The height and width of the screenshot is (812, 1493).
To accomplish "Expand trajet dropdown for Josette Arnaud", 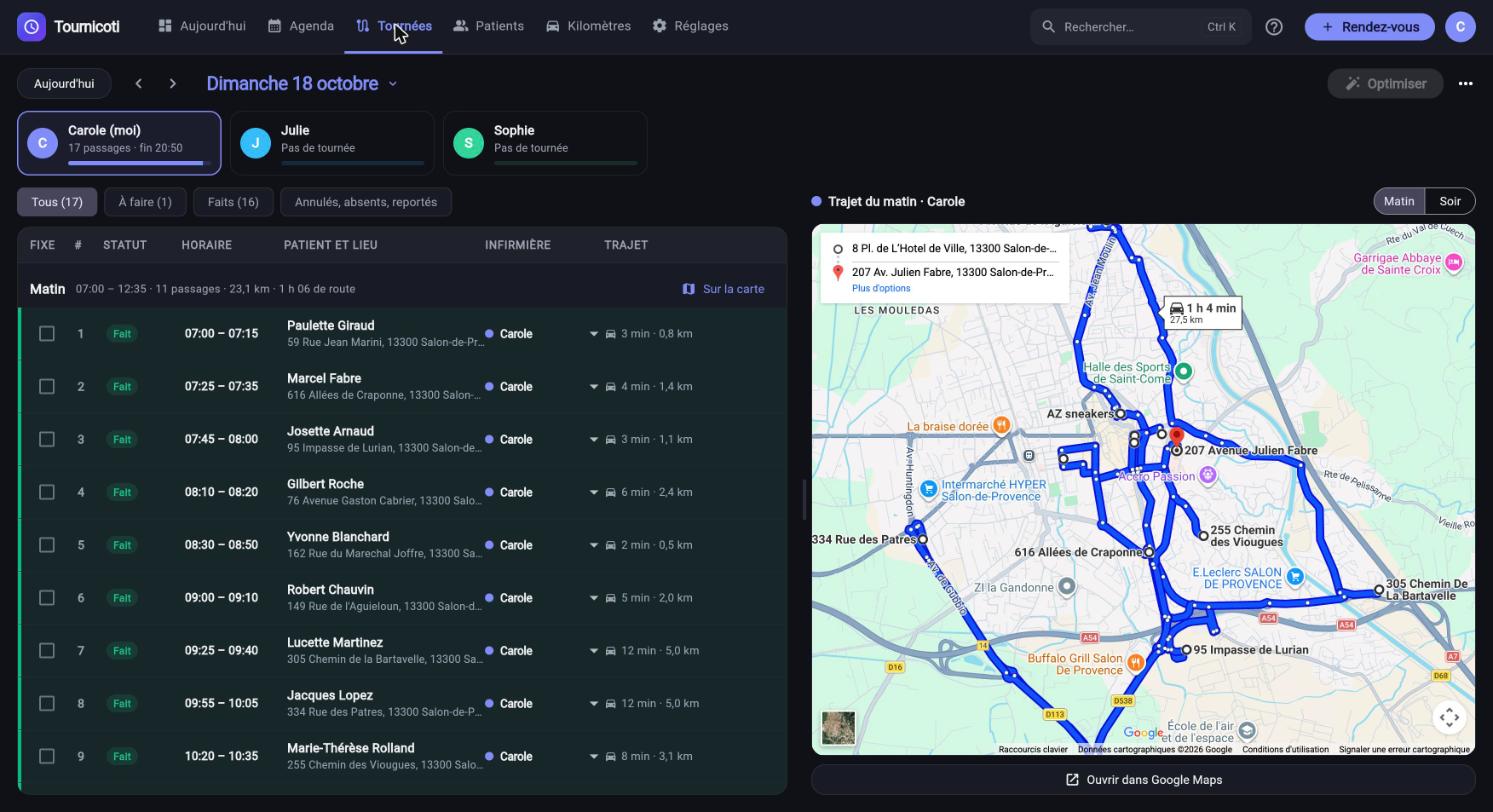I will 593,440.
